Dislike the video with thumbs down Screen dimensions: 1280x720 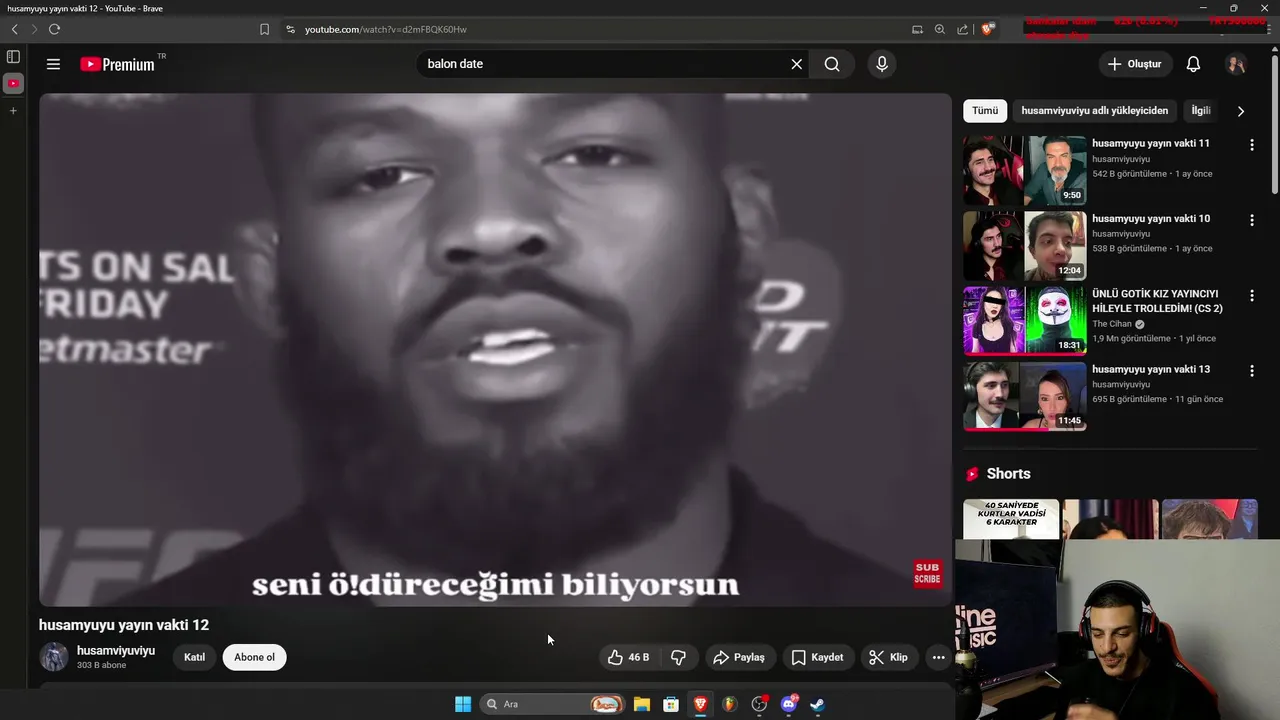pyautogui.click(x=678, y=657)
